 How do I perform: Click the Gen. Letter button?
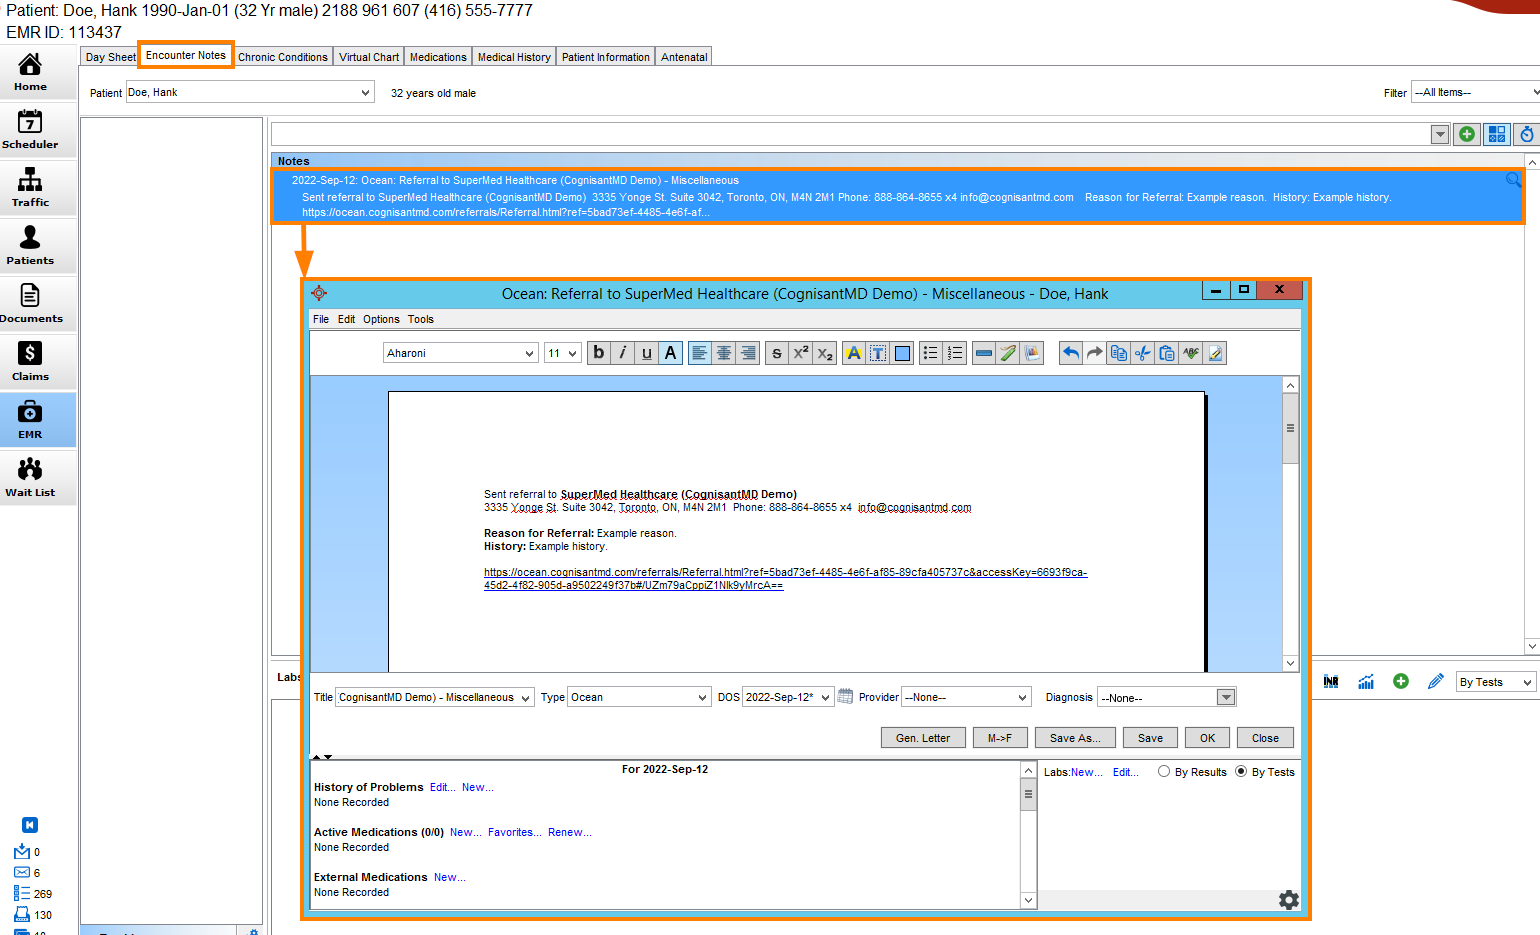click(x=923, y=738)
